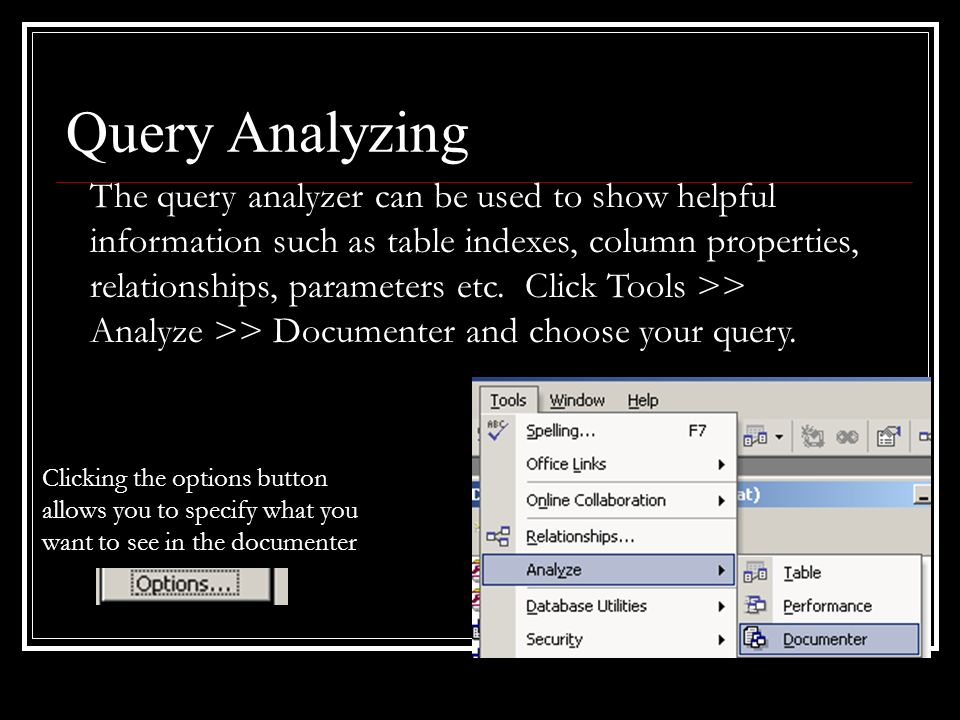Click the Spelling ABC checkmark icon

(497, 430)
